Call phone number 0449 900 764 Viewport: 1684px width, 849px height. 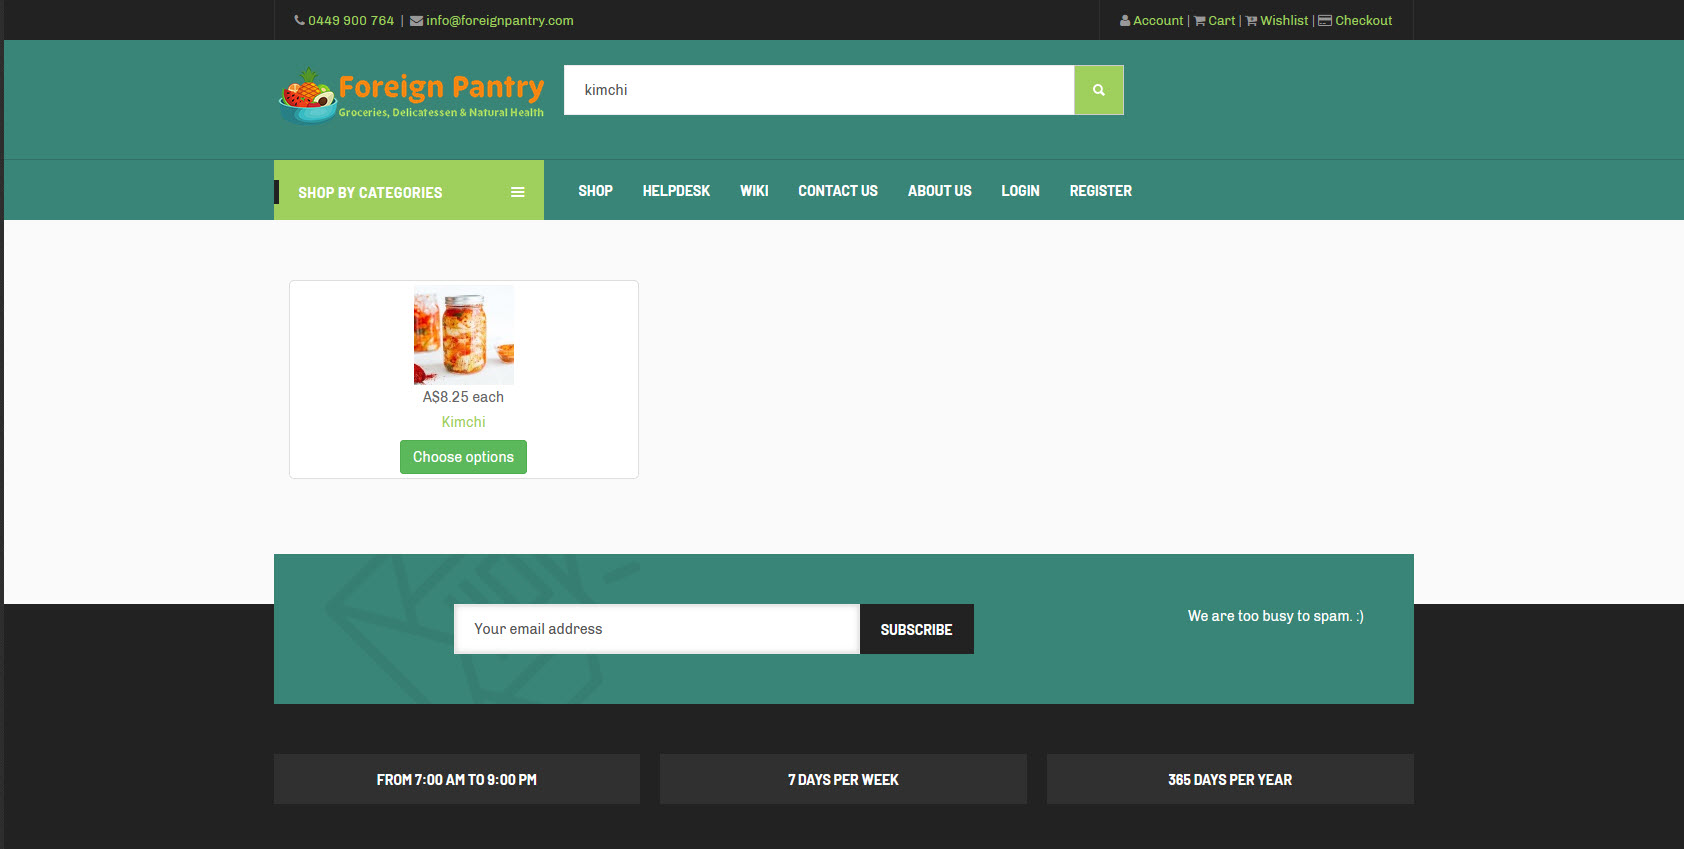click(351, 20)
